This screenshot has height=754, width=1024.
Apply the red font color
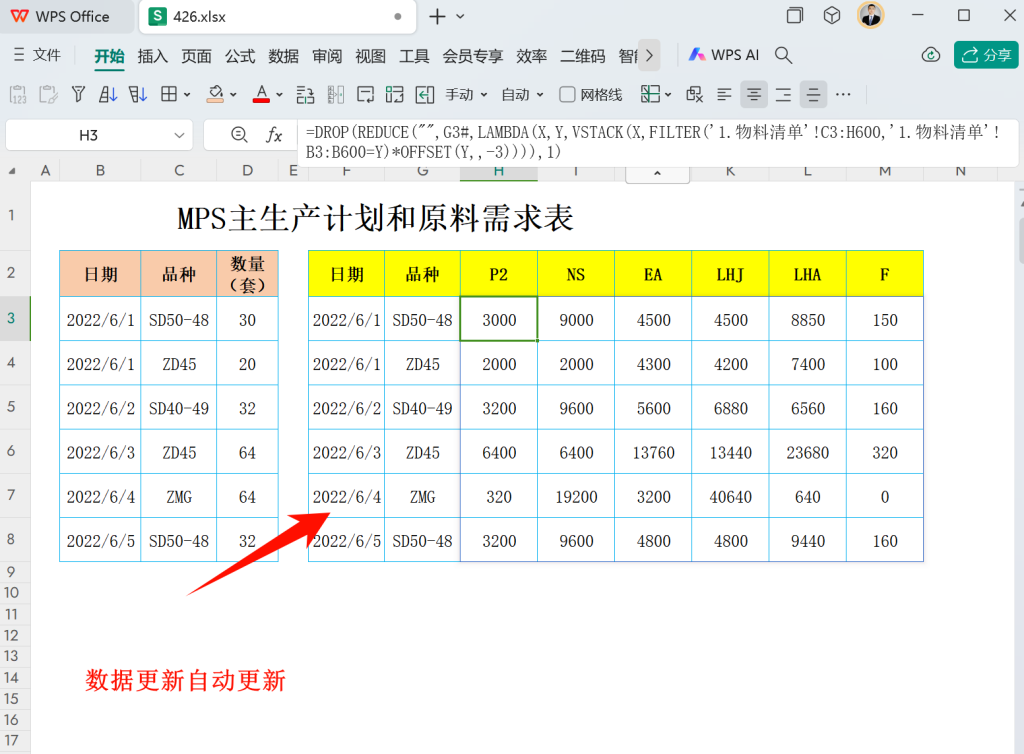tap(261, 95)
